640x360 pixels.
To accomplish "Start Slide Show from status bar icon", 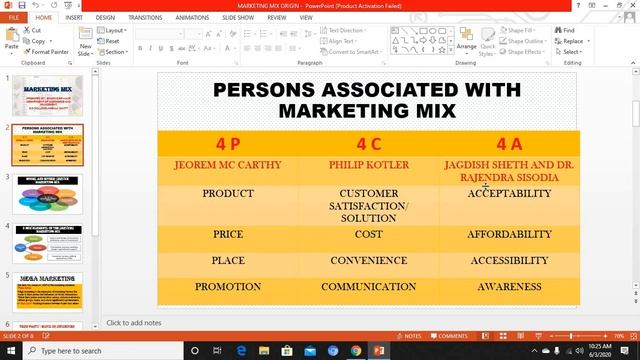I will 538,336.
